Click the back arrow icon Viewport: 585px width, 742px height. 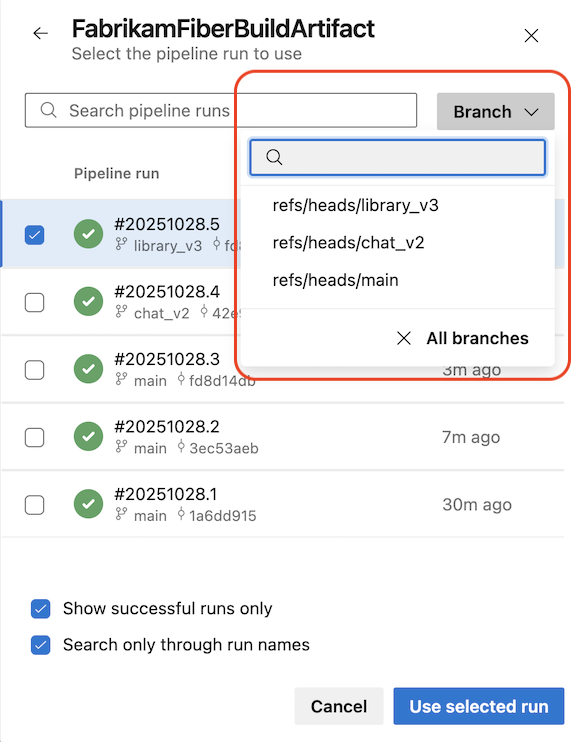click(41, 33)
